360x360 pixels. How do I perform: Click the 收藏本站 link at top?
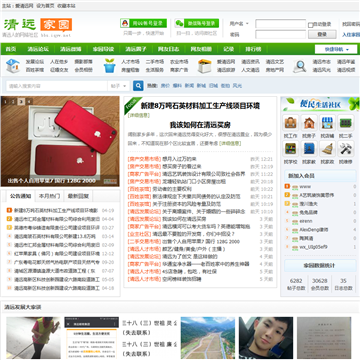tap(66, 6)
